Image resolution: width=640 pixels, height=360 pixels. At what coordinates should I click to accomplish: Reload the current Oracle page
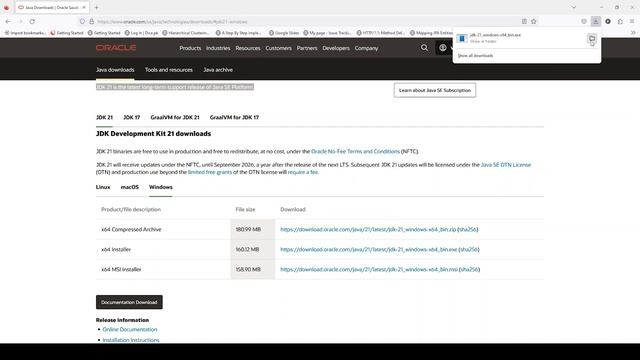[32, 22]
